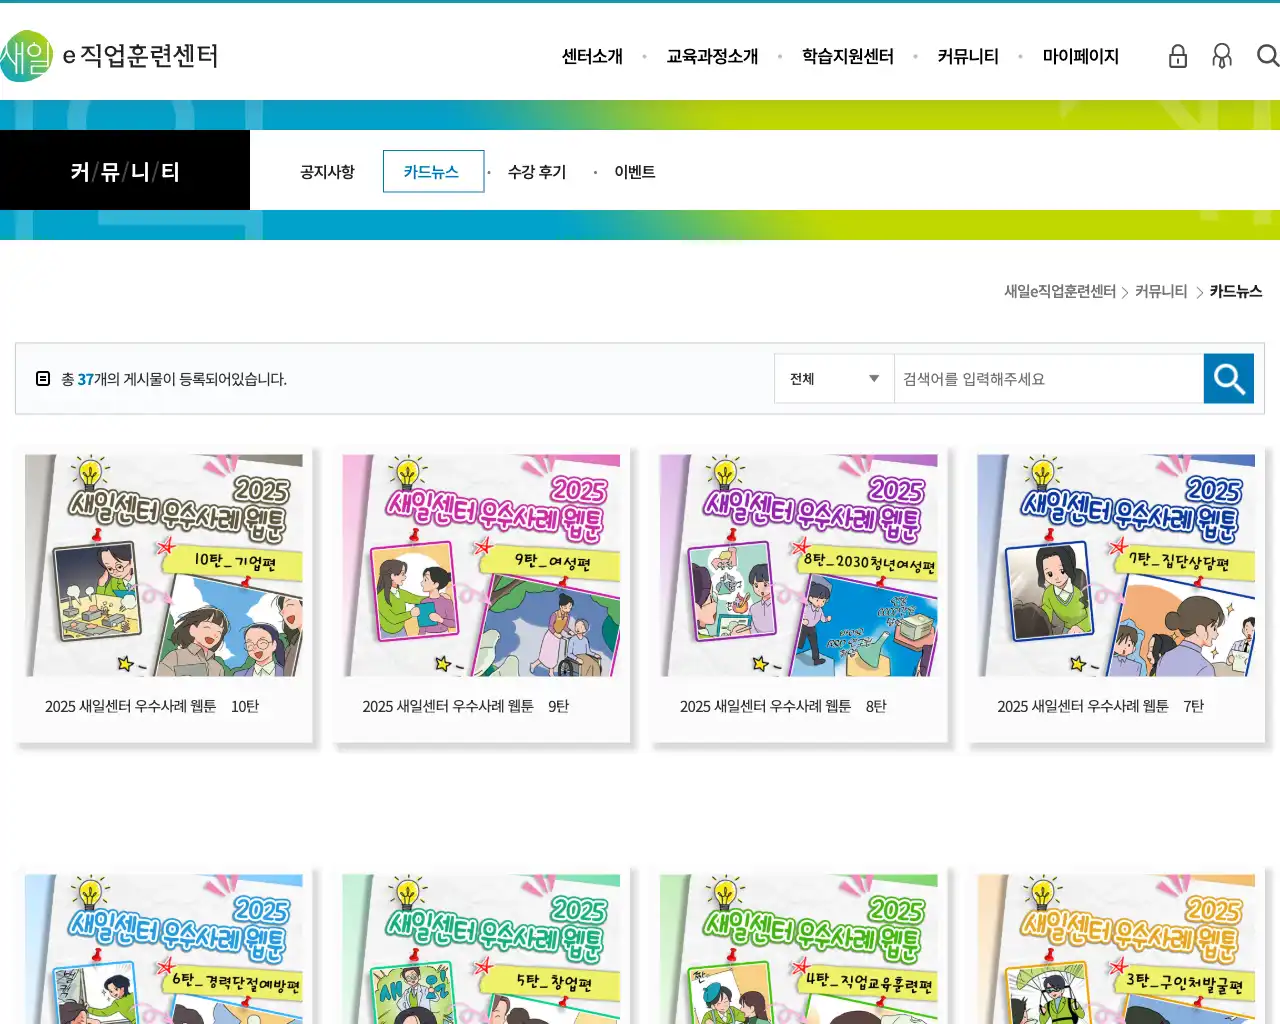This screenshot has height=1024, width=1280.
Task: Open the login lock icon
Action: tap(1178, 56)
